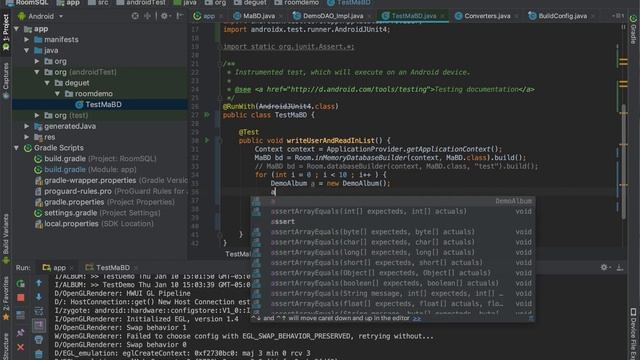Choose assertArrayEquals(byte[] expecteds...) completion
The width and height of the screenshot is (640, 360).
pos(393,232)
